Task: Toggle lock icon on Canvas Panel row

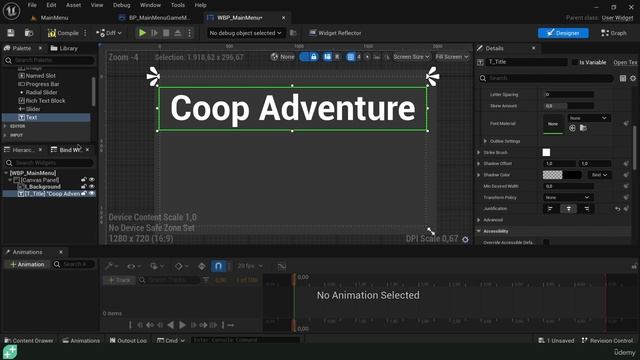Action: (84, 180)
